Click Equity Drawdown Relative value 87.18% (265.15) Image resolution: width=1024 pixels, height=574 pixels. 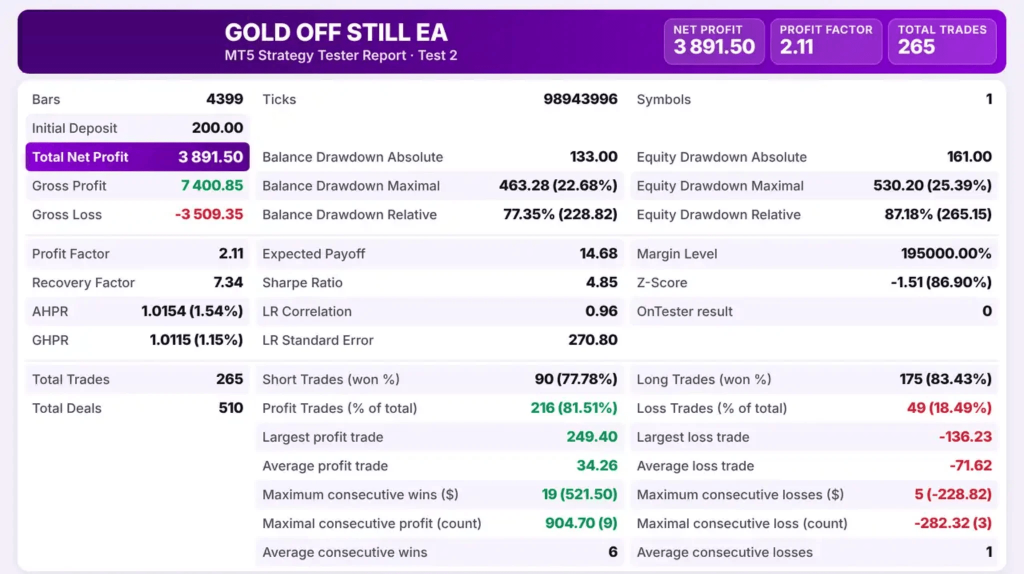point(938,214)
